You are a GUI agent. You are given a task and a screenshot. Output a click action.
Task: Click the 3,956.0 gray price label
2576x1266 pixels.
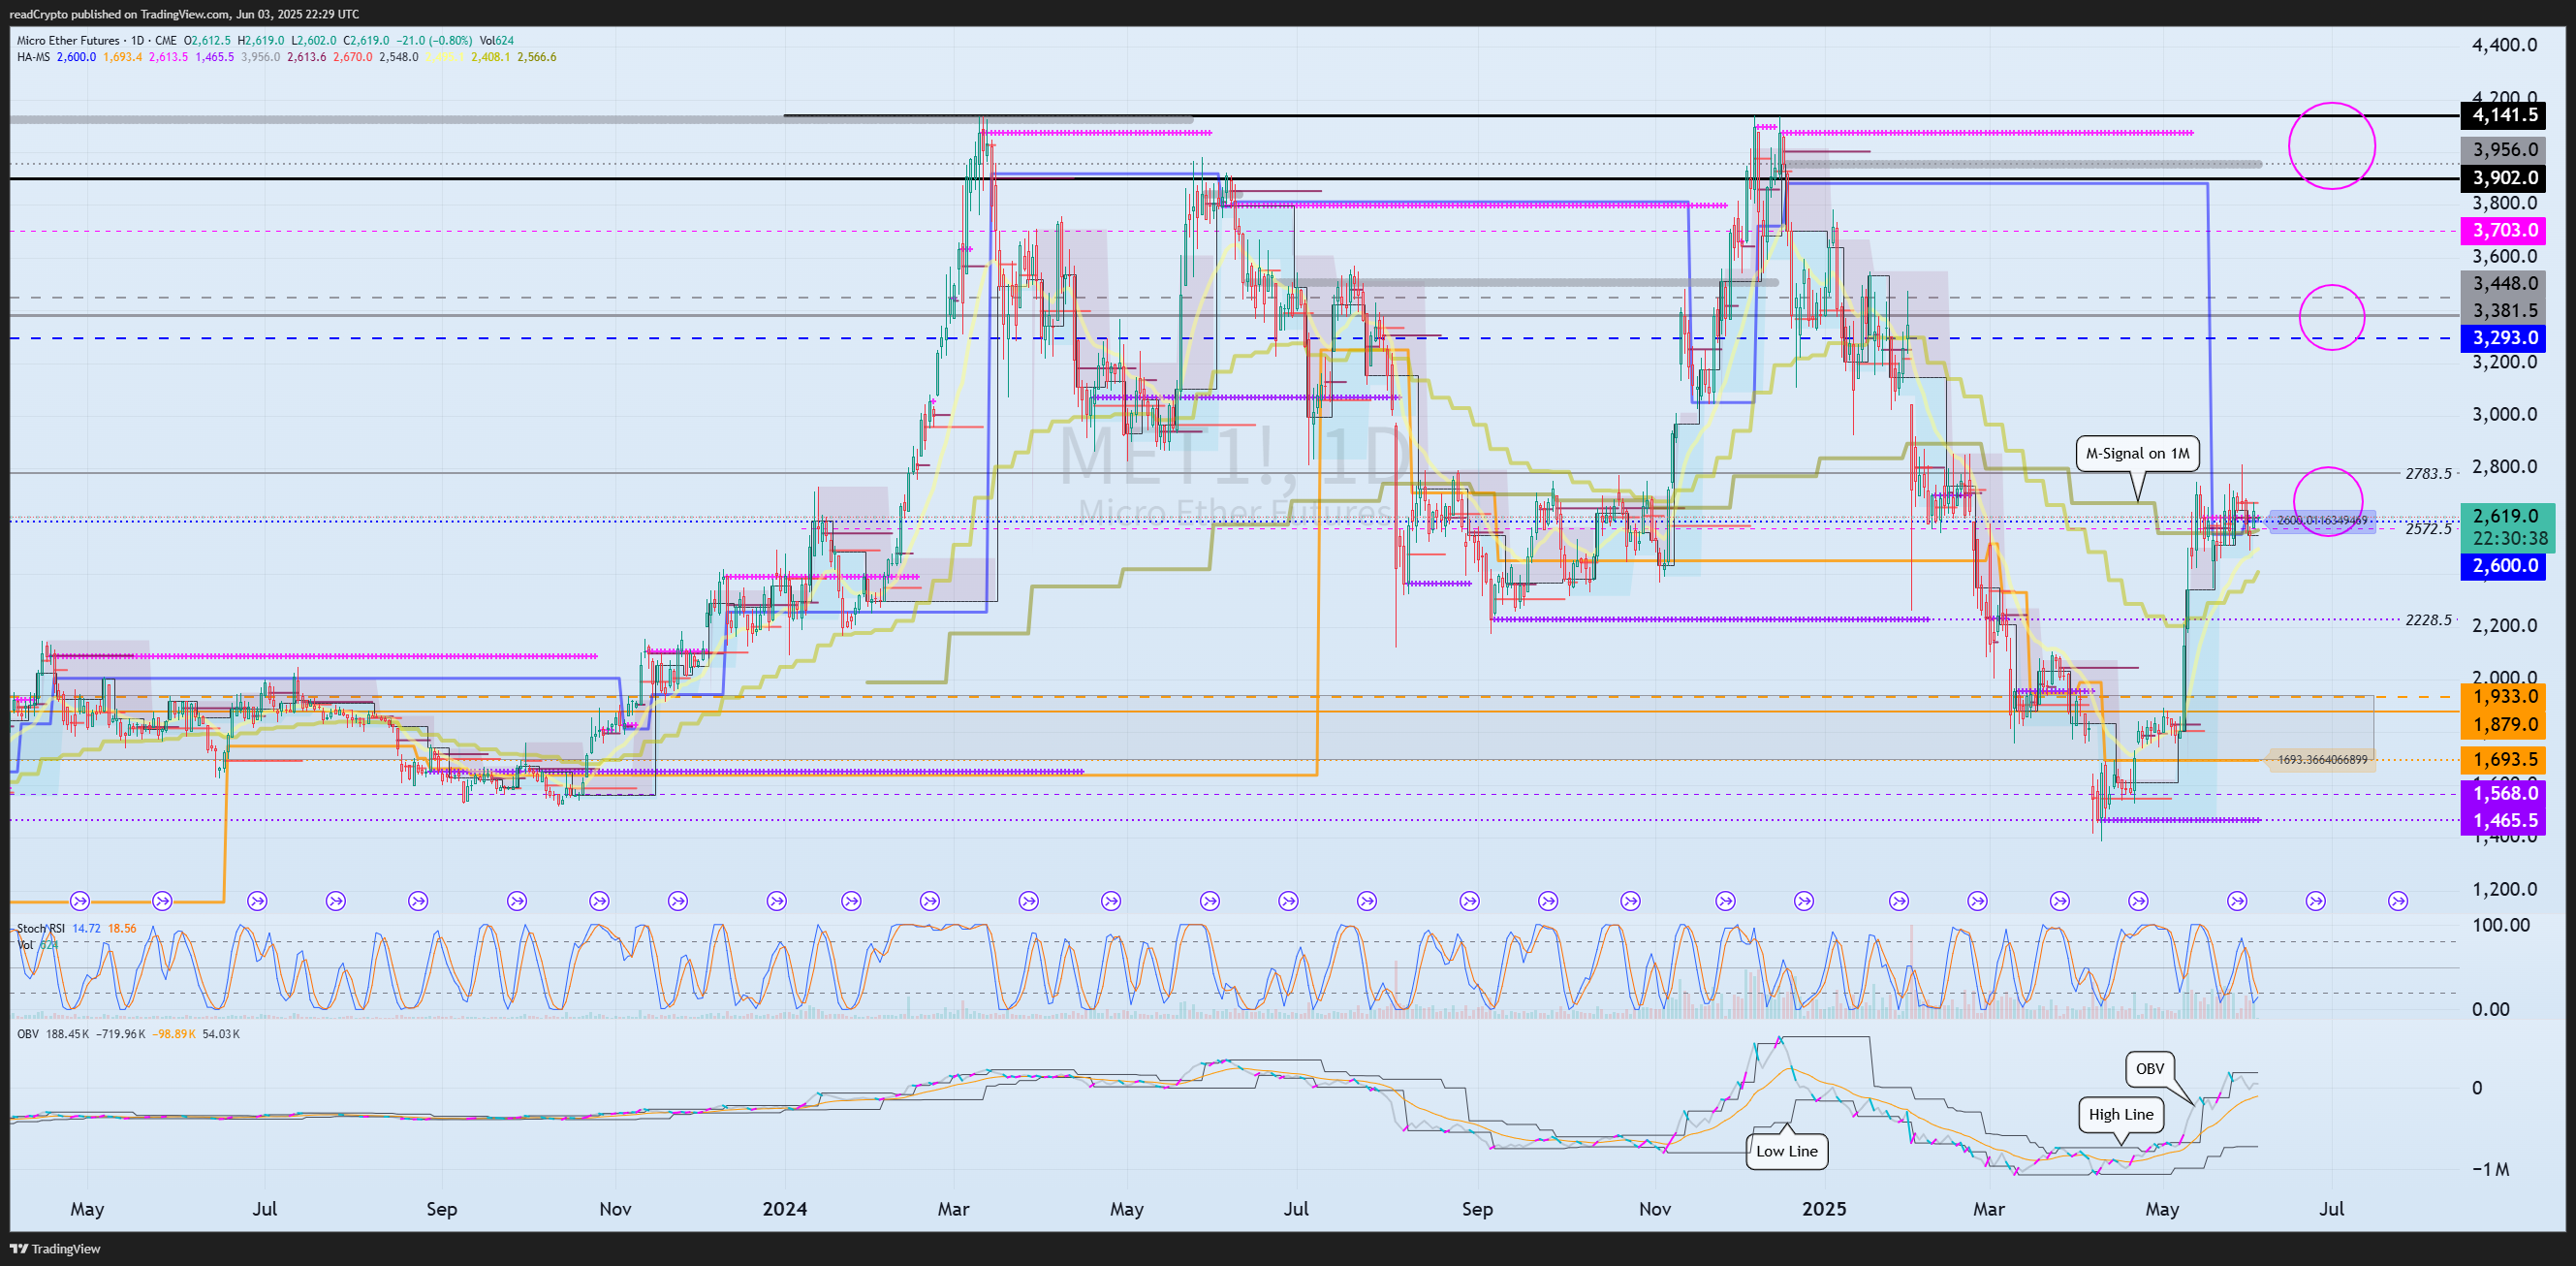pyautogui.click(x=2504, y=150)
